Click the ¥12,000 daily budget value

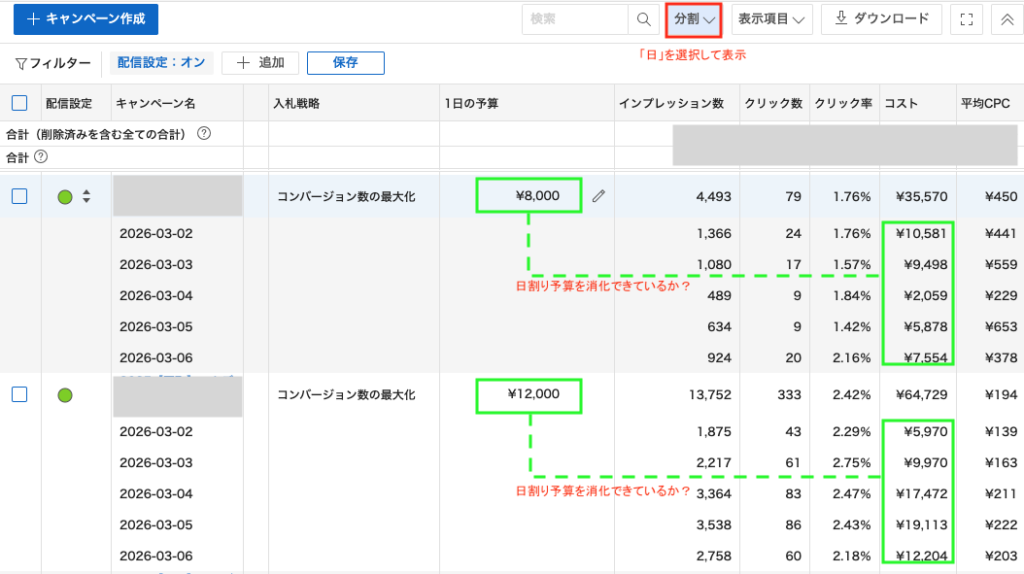point(534,394)
